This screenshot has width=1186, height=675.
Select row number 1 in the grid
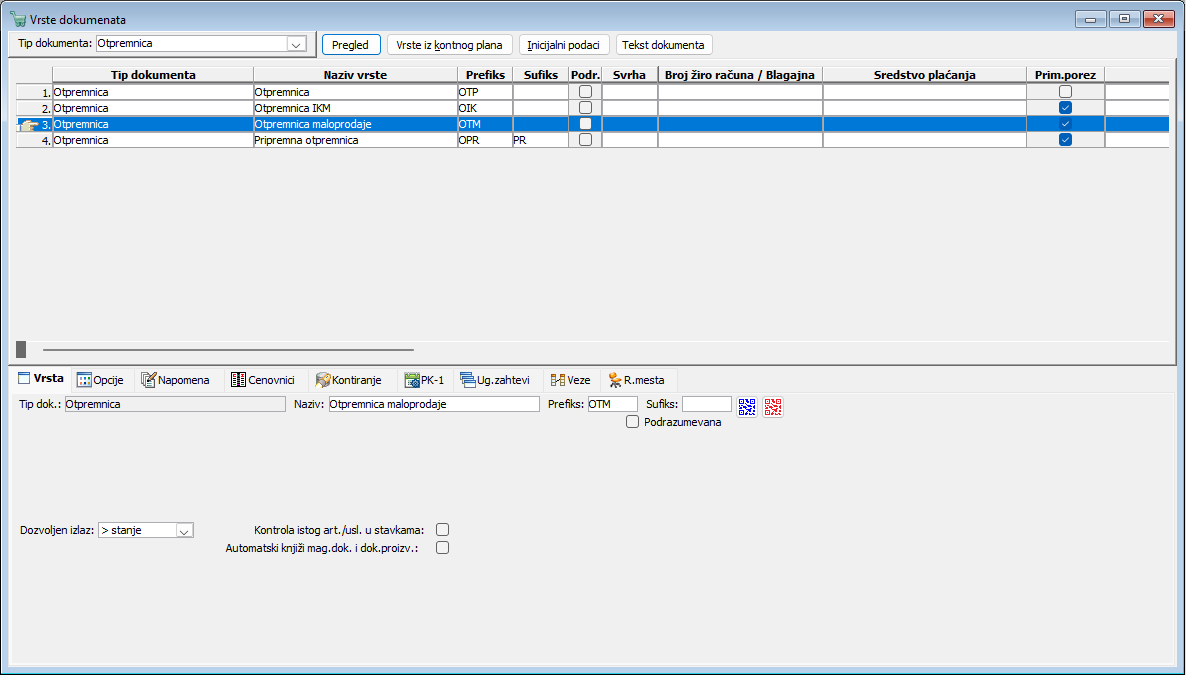click(34, 92)
